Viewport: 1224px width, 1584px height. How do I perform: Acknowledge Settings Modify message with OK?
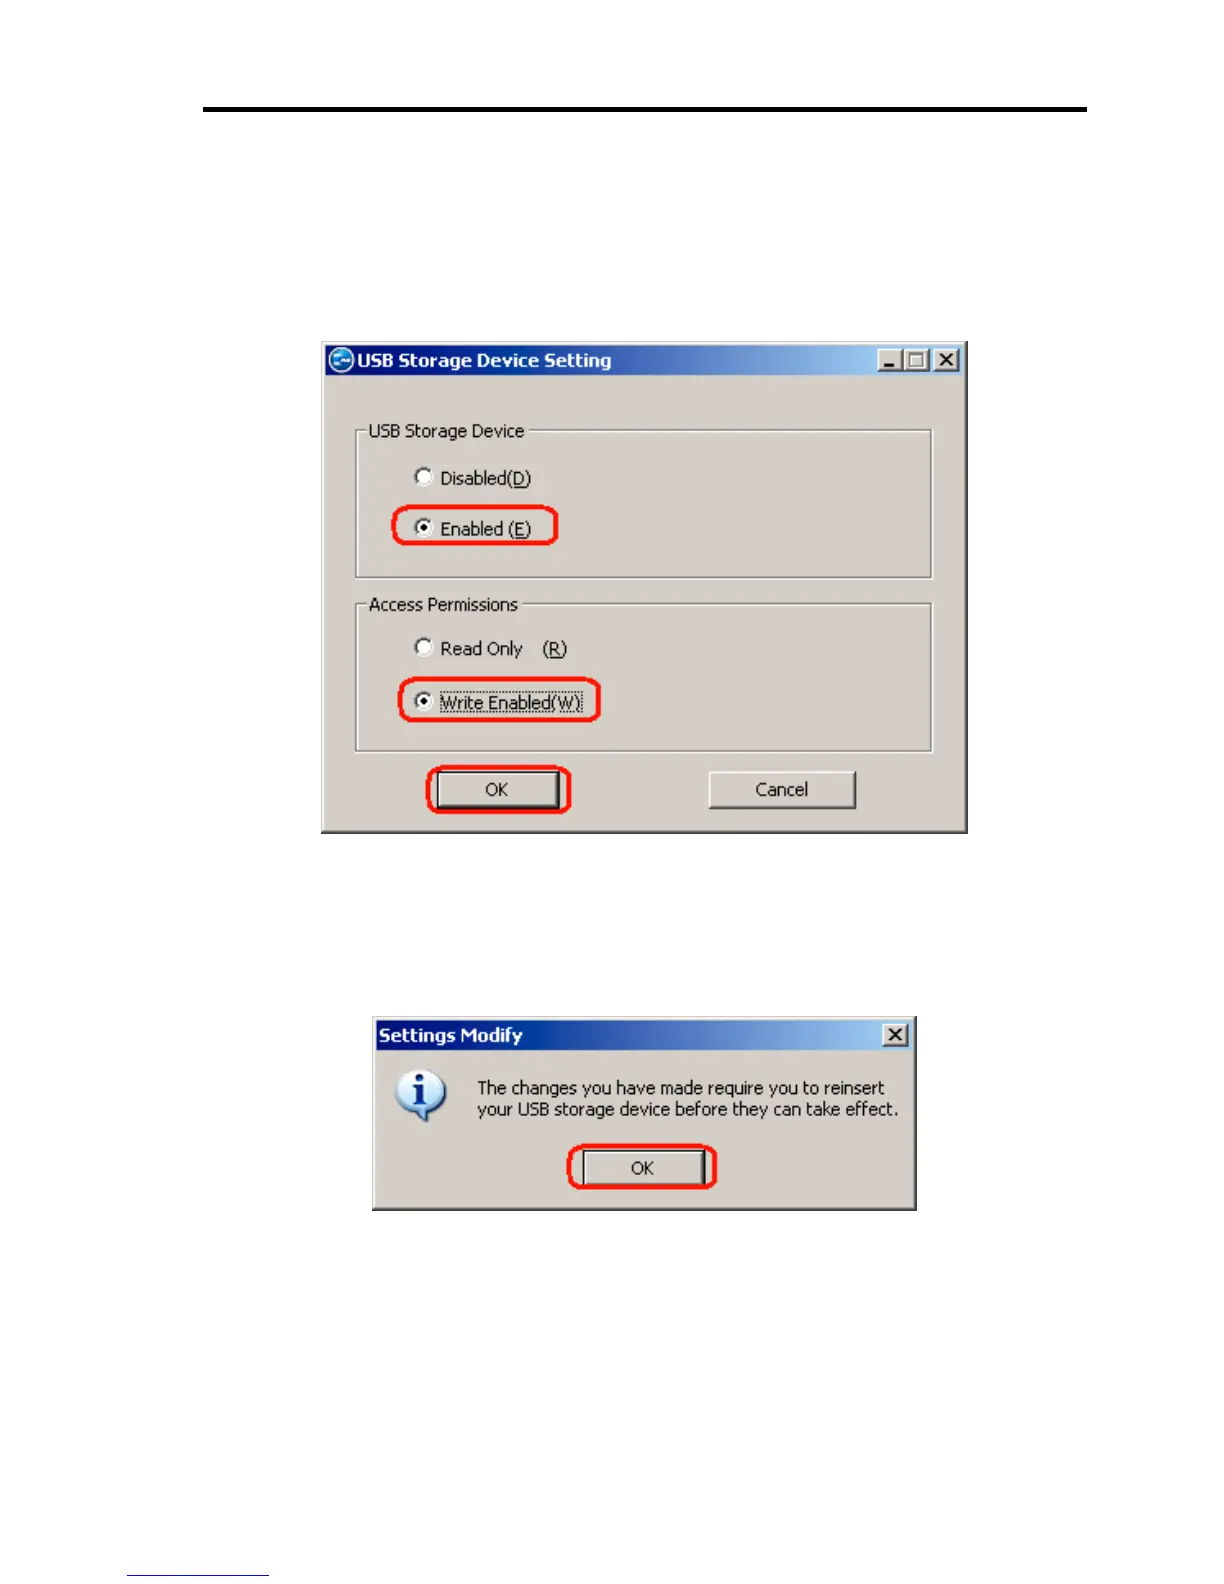[642, 1168]
